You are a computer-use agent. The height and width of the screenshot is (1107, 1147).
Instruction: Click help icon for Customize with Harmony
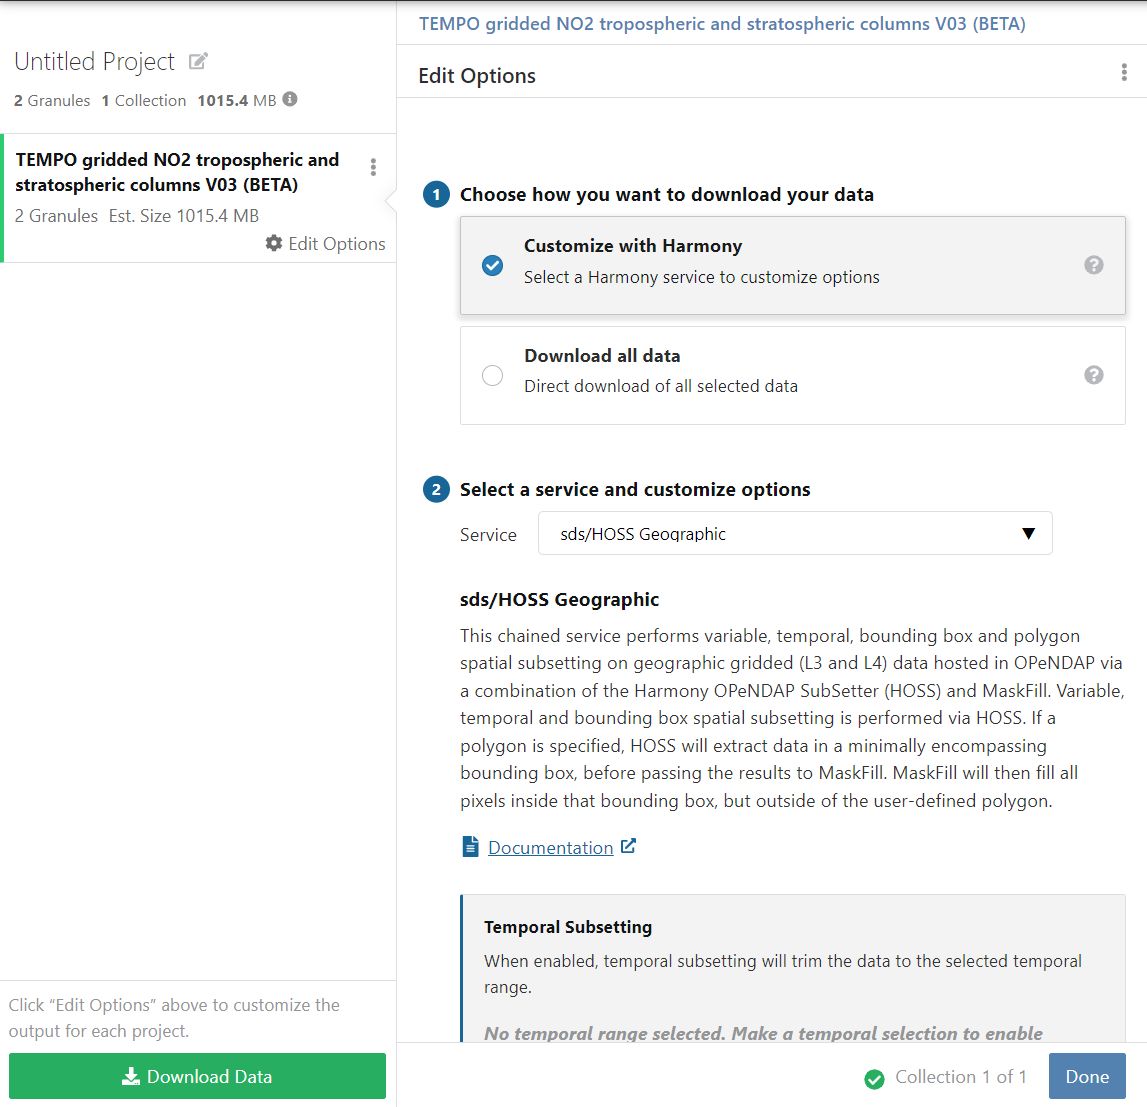point(1094,265)
